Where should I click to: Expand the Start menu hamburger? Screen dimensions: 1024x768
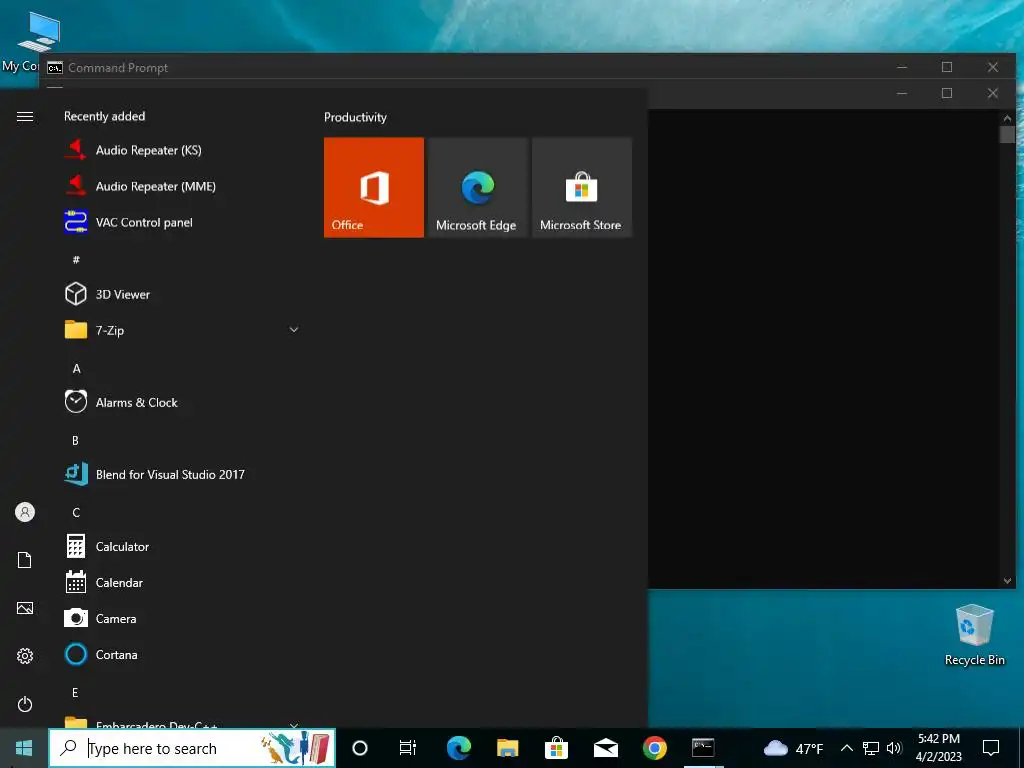pos(25,116)
